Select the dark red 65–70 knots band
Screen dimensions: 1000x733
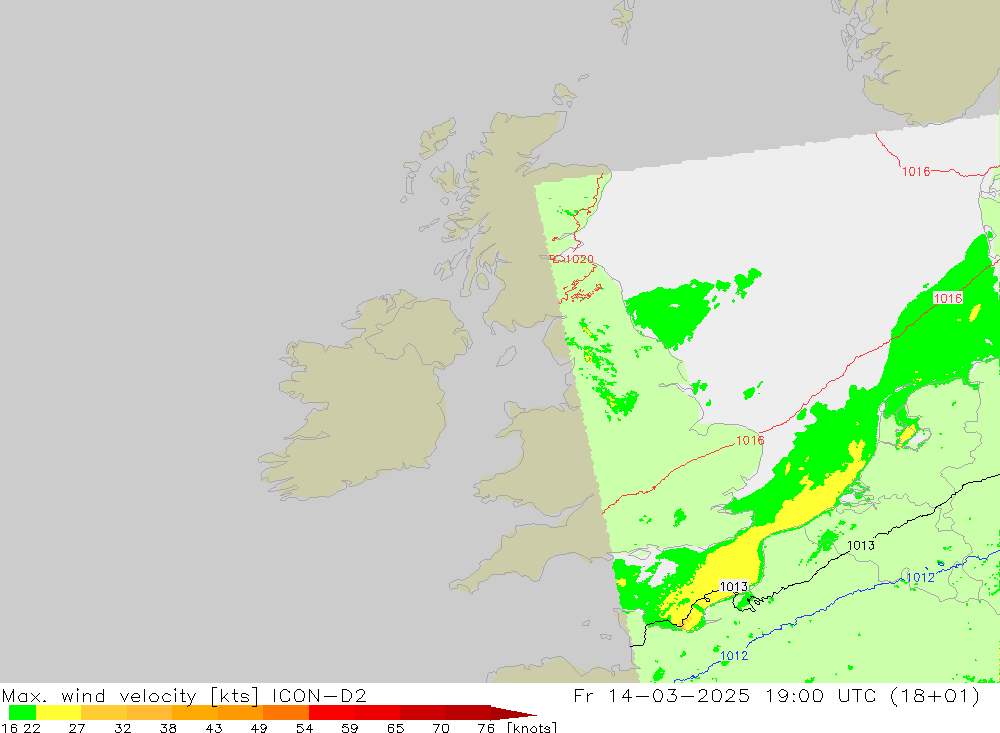[422, 713]
